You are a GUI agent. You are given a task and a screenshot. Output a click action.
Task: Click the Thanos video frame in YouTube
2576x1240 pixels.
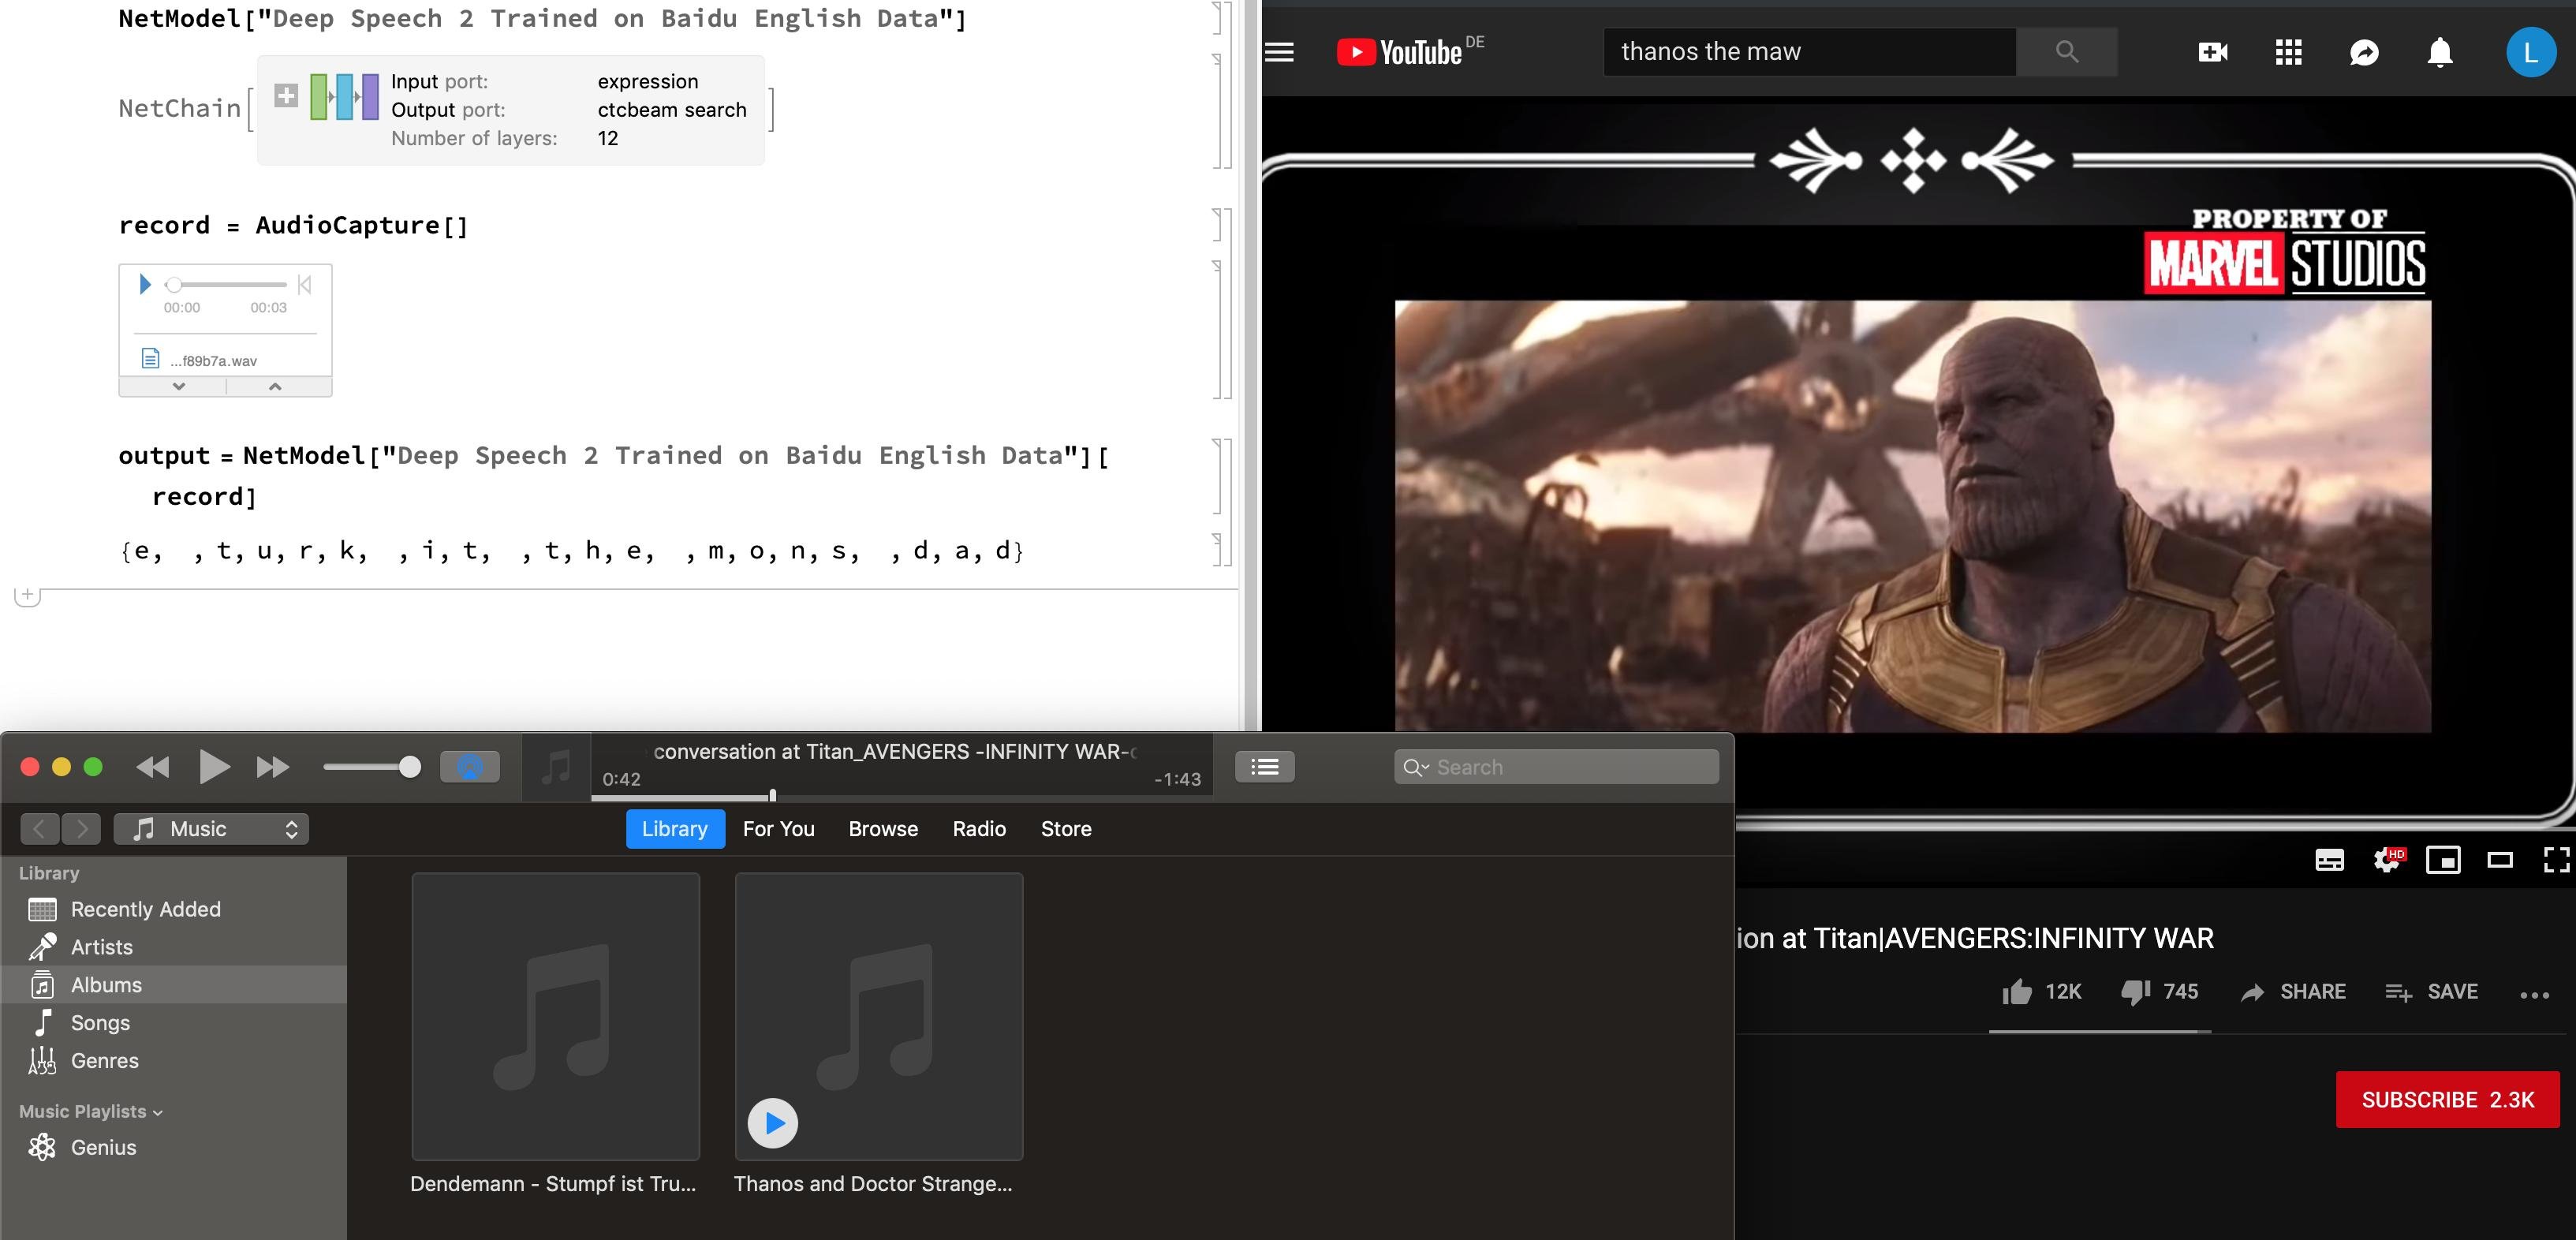pos(1912,516)
